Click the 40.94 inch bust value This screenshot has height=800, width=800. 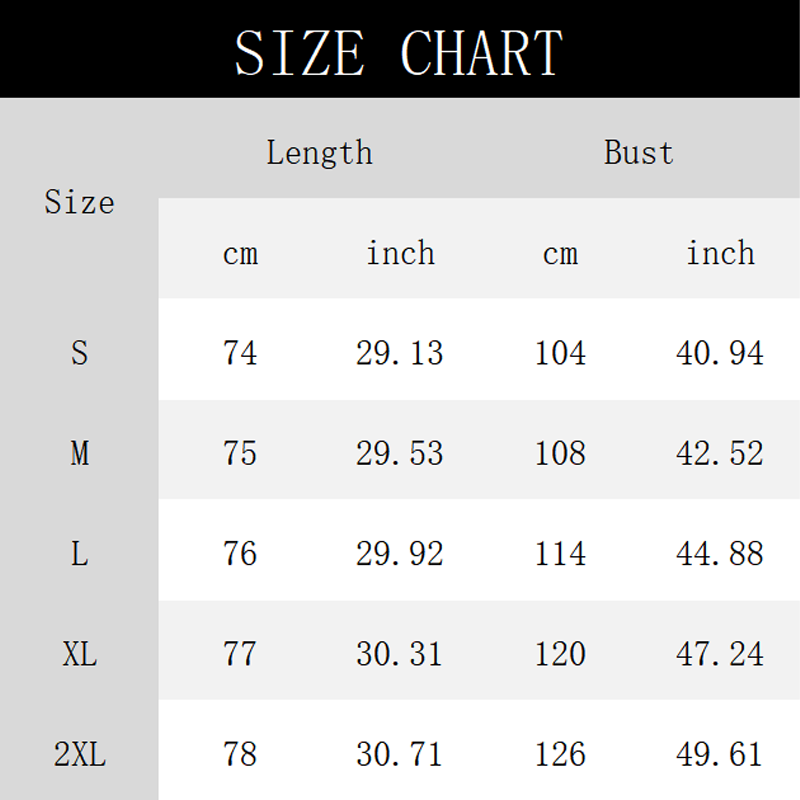[719, 353]
